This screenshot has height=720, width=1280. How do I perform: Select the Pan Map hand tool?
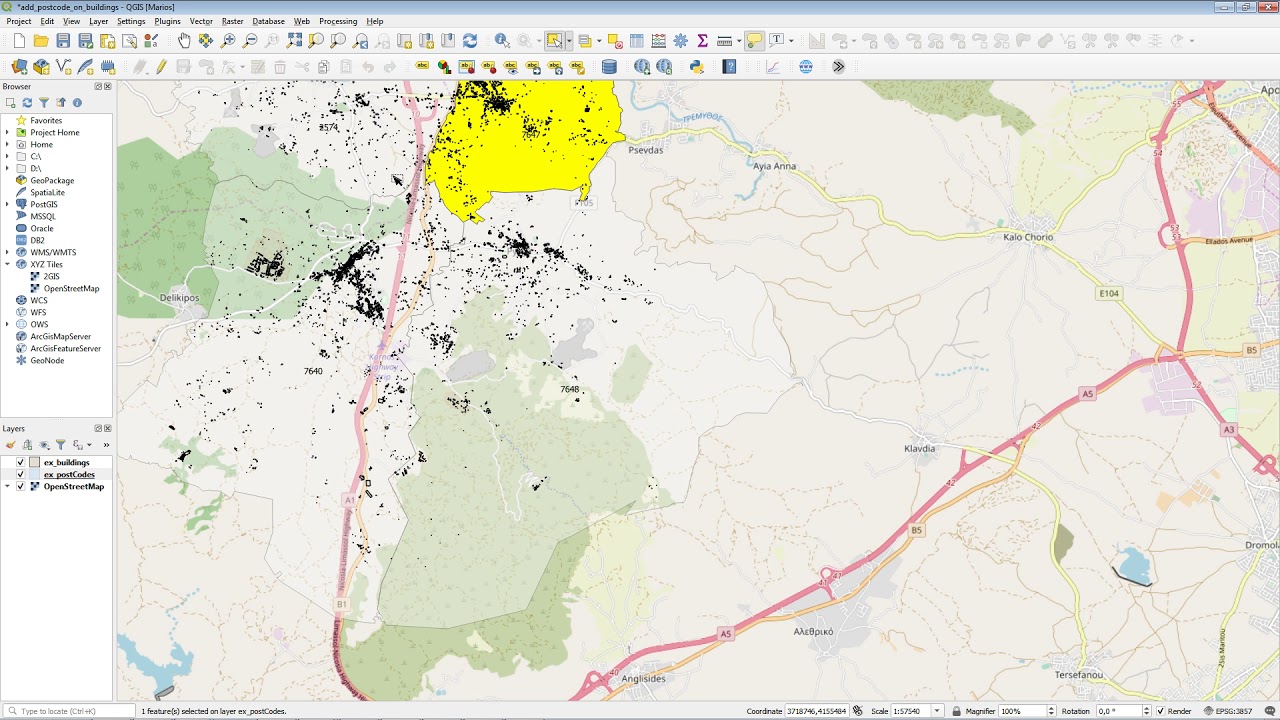[184, 41]
